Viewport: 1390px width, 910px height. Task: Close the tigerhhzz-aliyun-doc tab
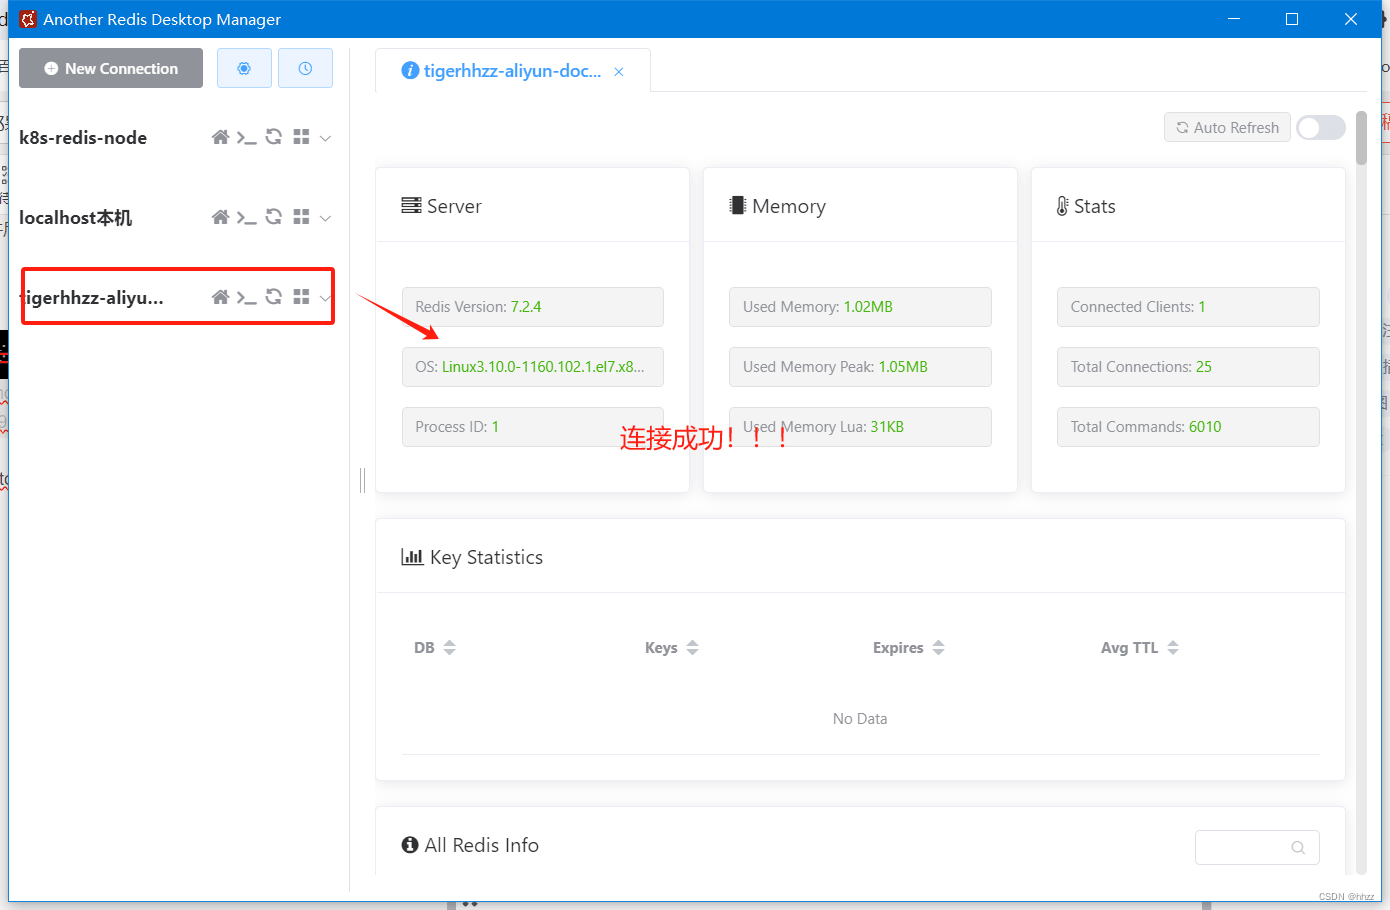619,72
